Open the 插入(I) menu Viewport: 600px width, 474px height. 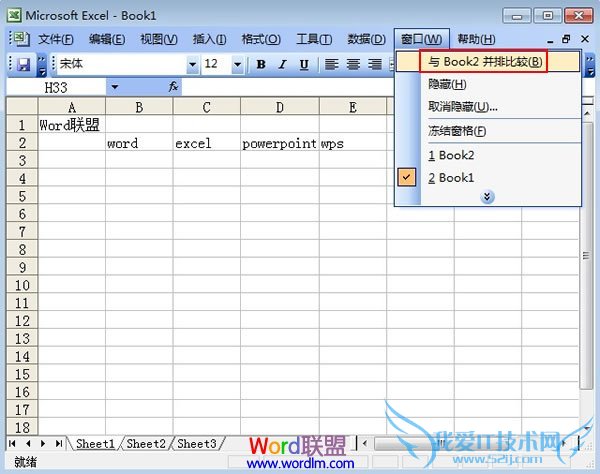click(x=209, y=39)
